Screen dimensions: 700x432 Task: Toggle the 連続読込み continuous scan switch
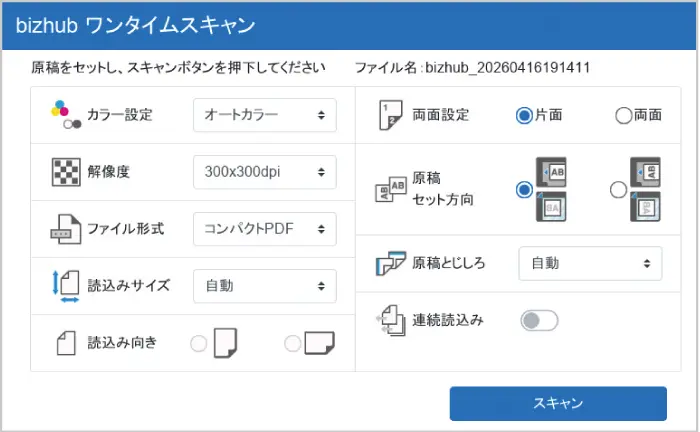539,320
